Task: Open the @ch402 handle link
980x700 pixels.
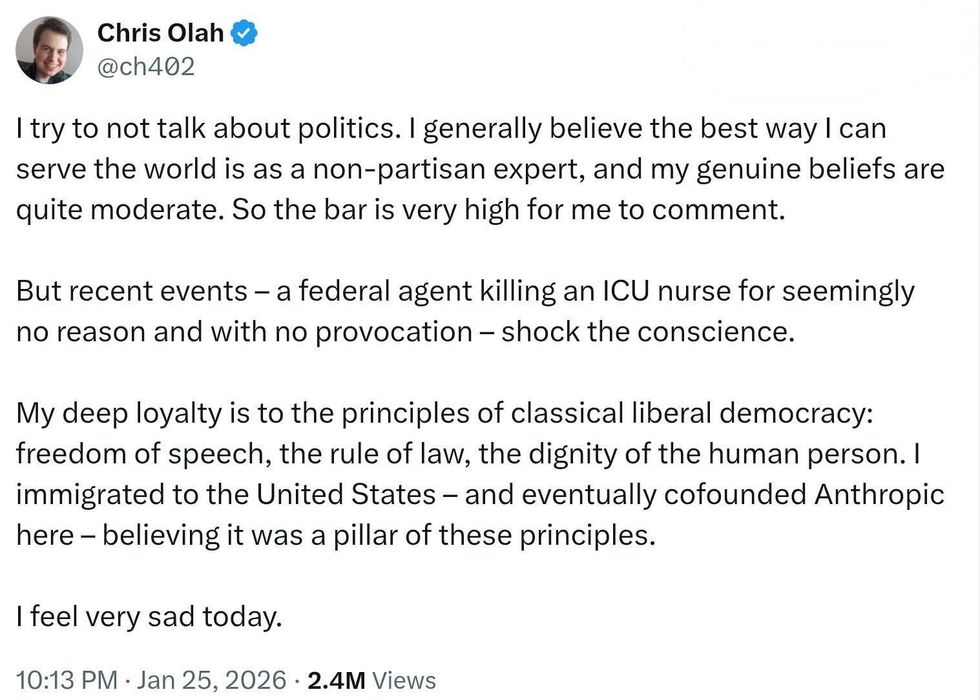Action: tap(145, 67)
